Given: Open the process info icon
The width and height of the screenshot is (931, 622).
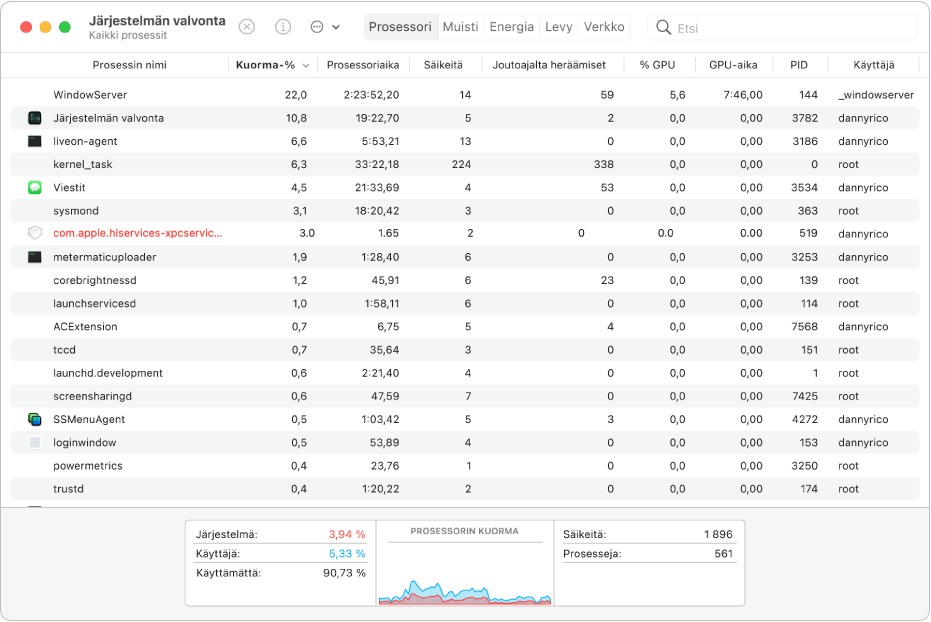Looking at the screenshot, I should [x=283, y=27].
